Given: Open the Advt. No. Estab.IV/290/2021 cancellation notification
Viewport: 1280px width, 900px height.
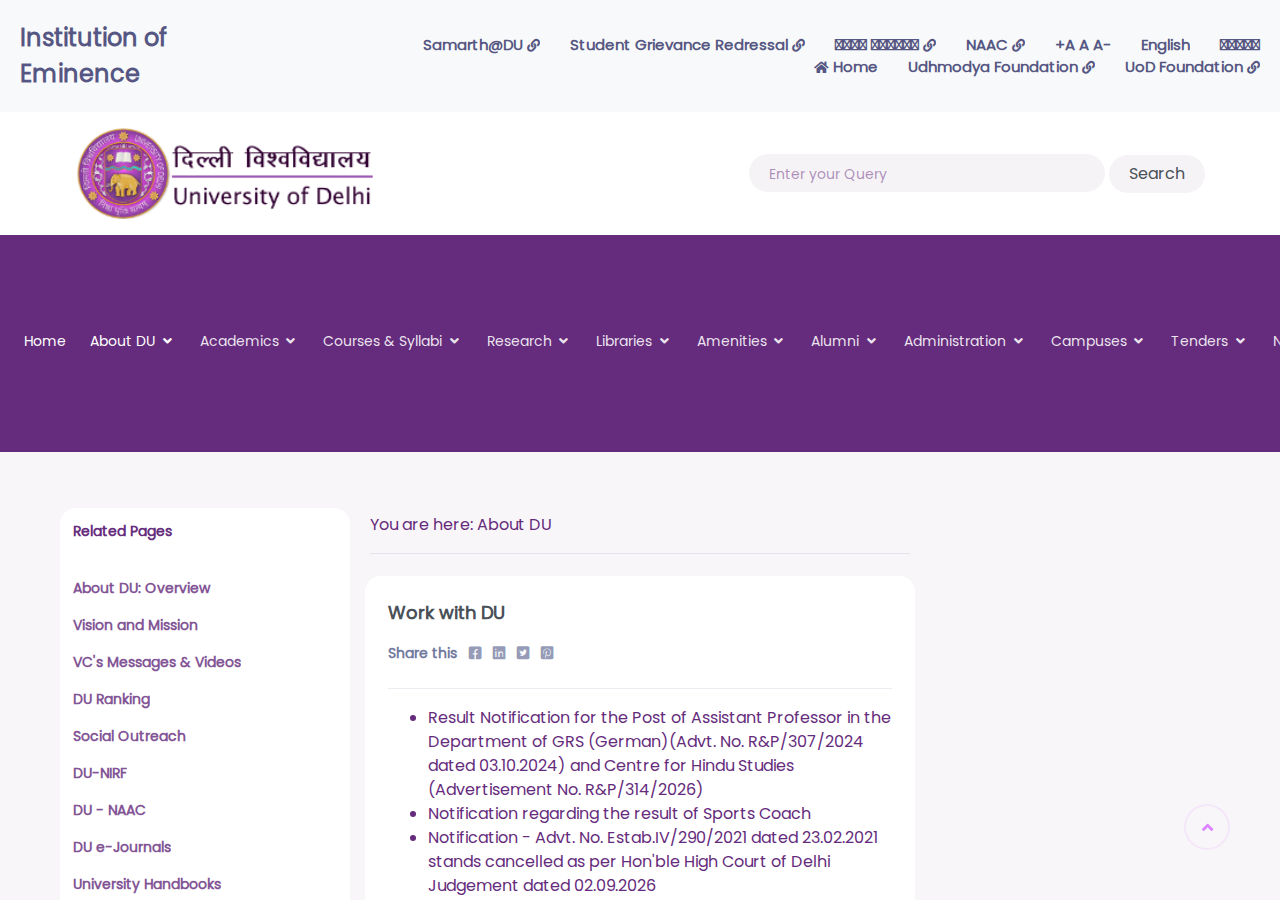Looking at the screenshot, I should click(x=653, y=861).
